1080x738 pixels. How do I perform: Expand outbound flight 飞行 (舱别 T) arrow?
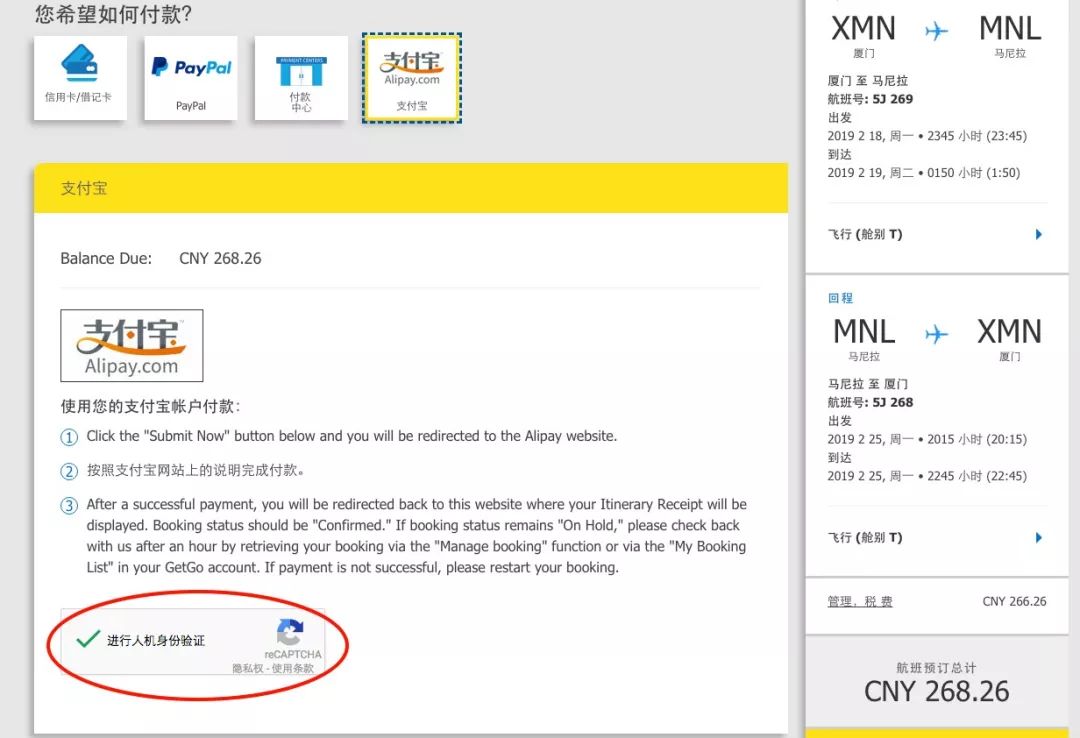click(x=1038, y=235)
